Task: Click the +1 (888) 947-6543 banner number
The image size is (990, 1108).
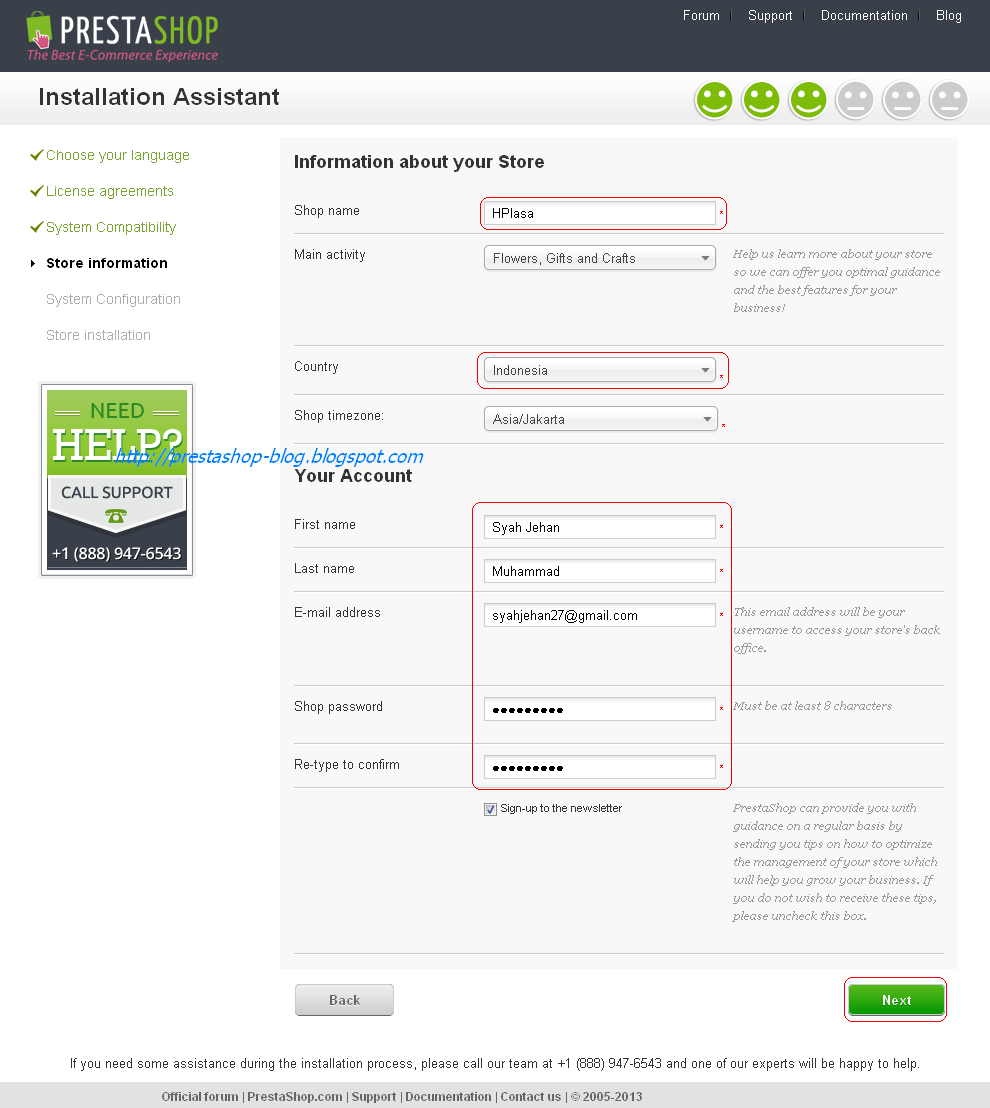Action: [x=117, y=553]
